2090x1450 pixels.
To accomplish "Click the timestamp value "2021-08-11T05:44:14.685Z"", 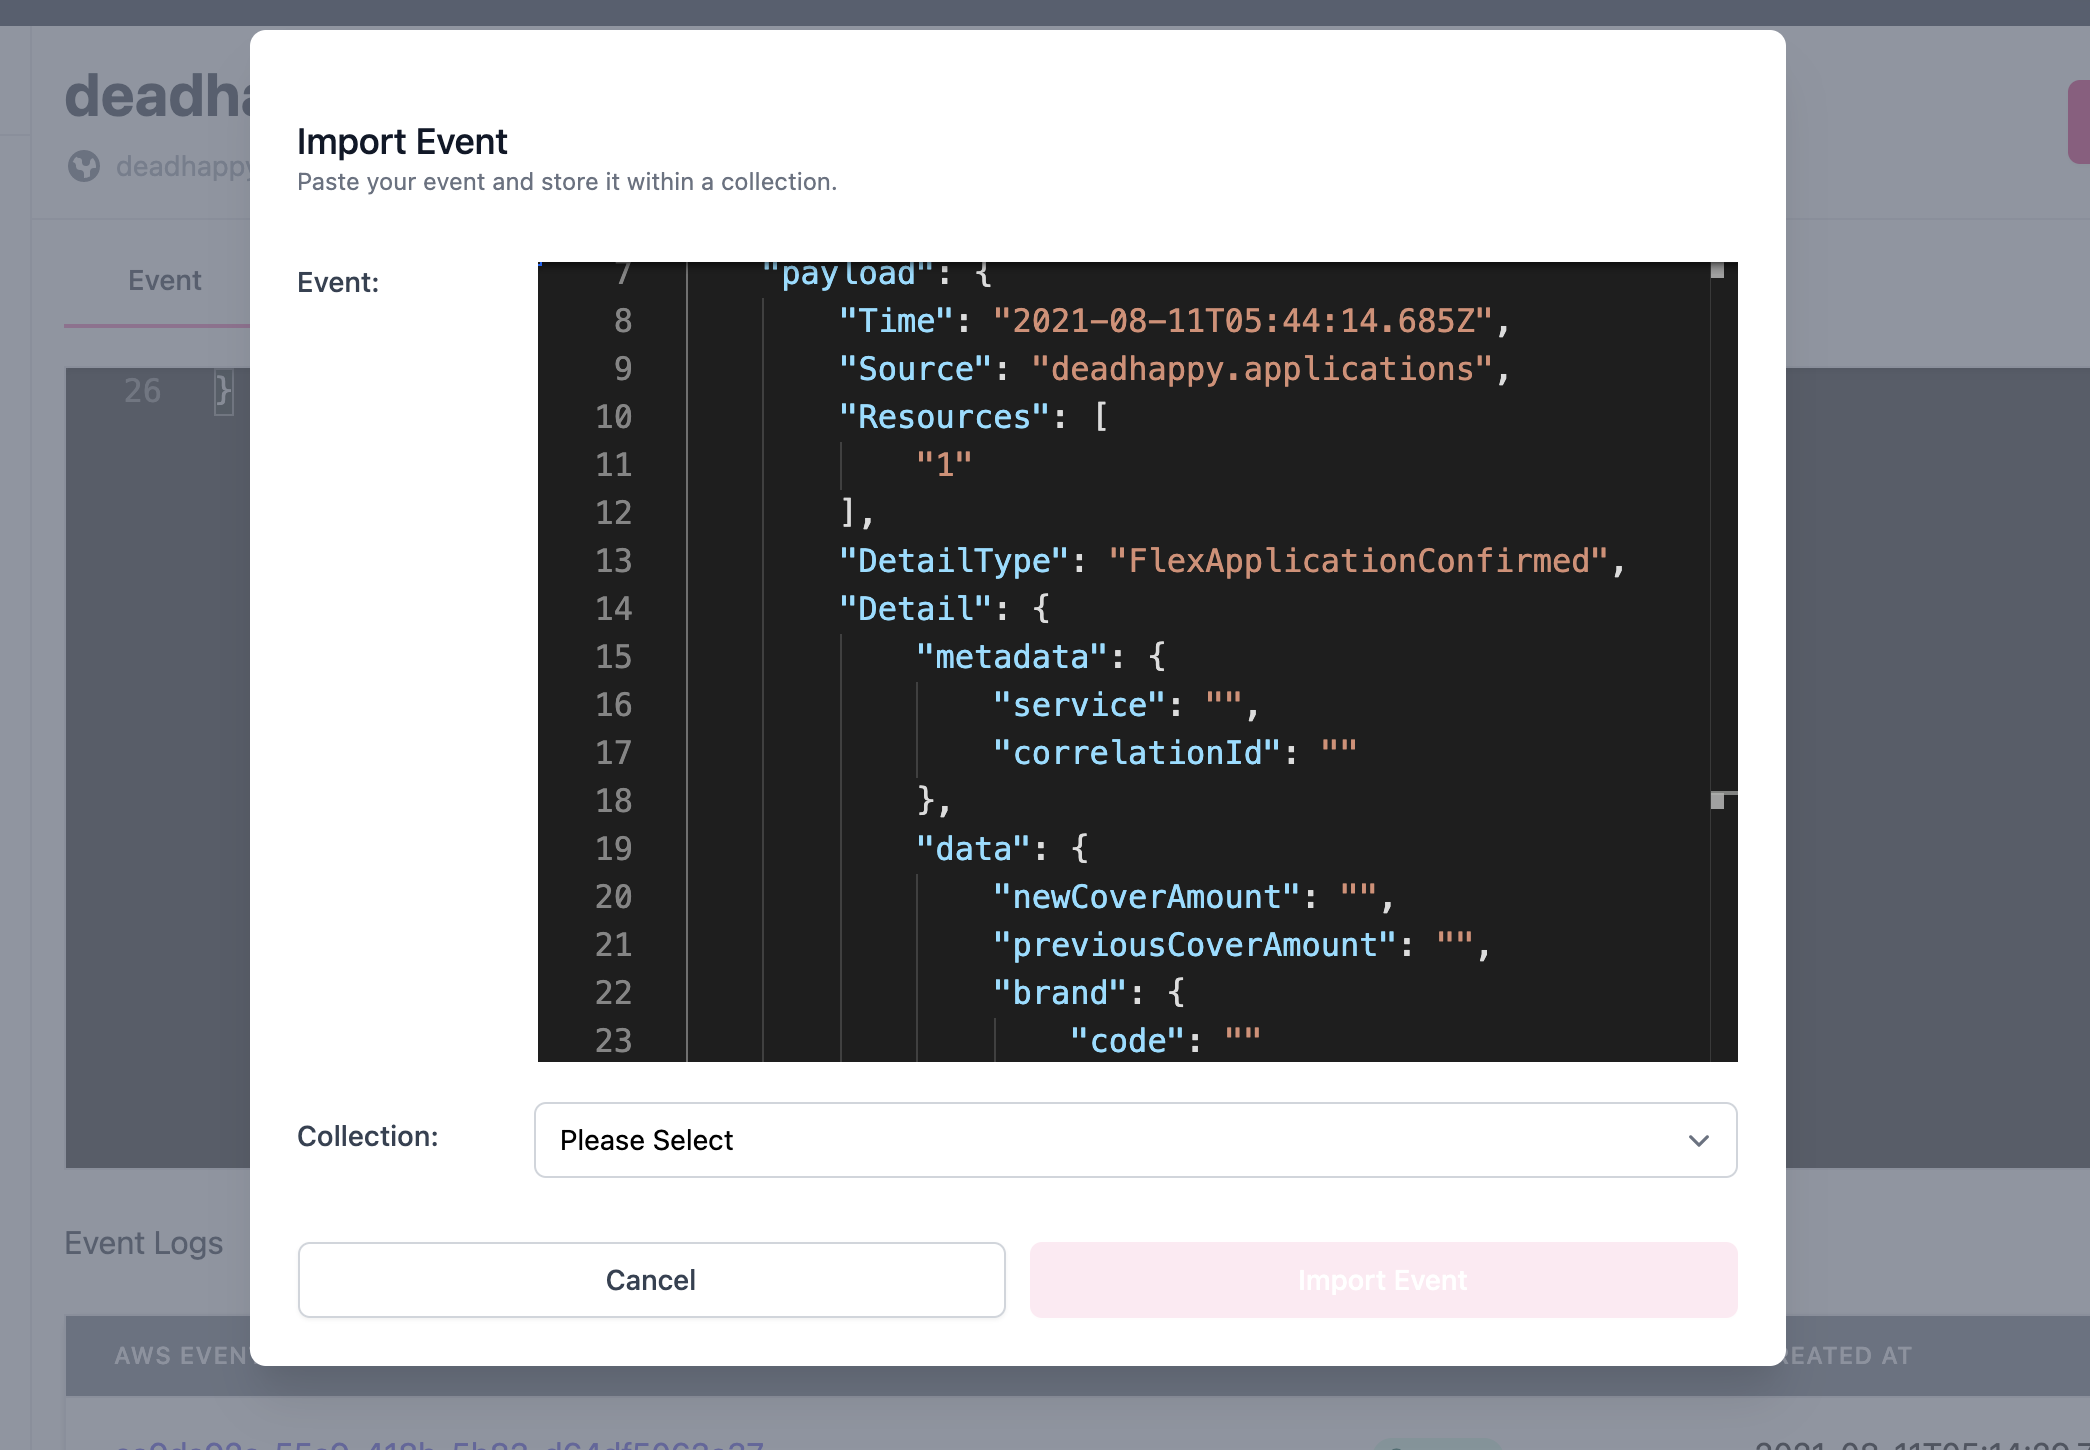I will pyautogui.click(x=1242, y=321).
